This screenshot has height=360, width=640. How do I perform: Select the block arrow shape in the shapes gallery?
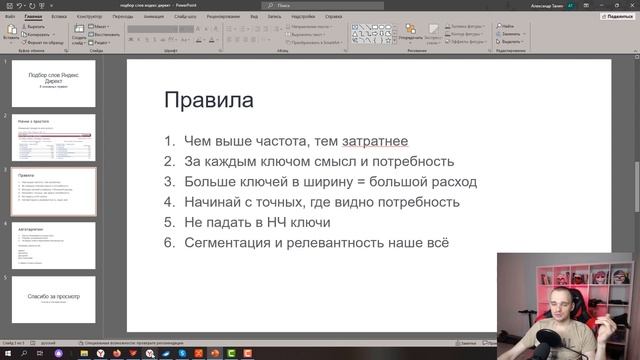click(375, 34)
